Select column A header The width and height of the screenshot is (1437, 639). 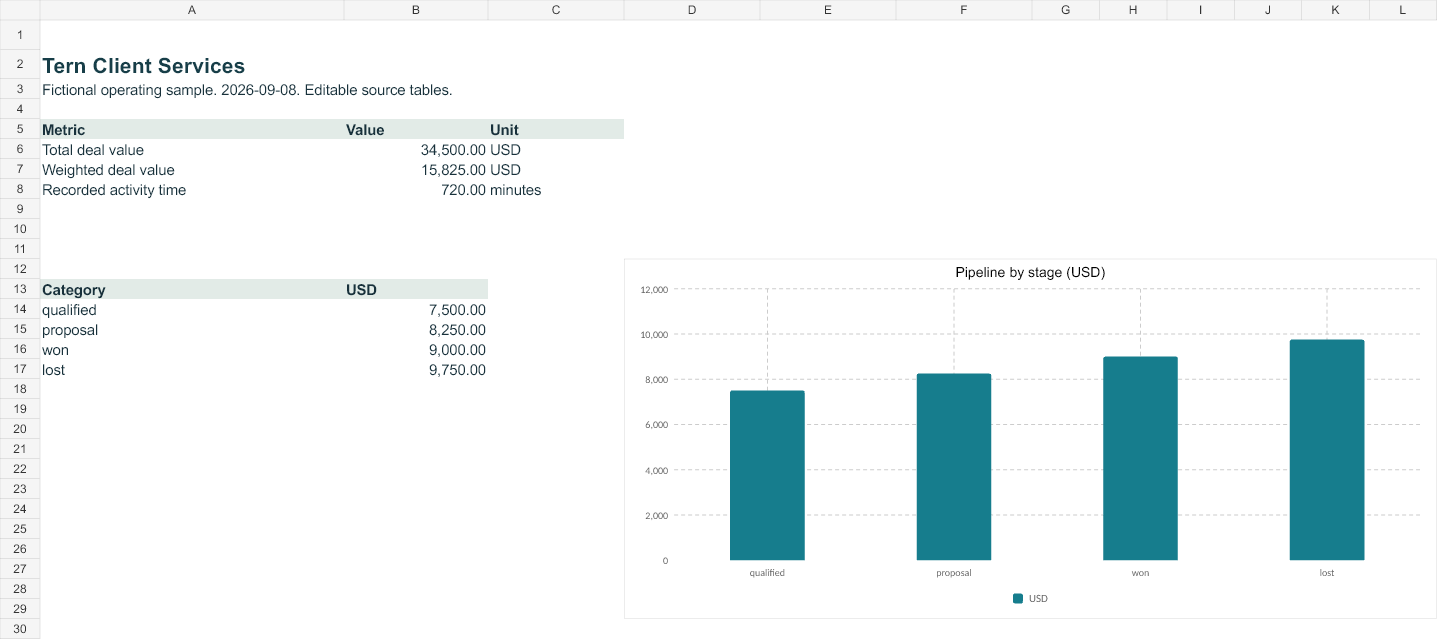(192, 10)
